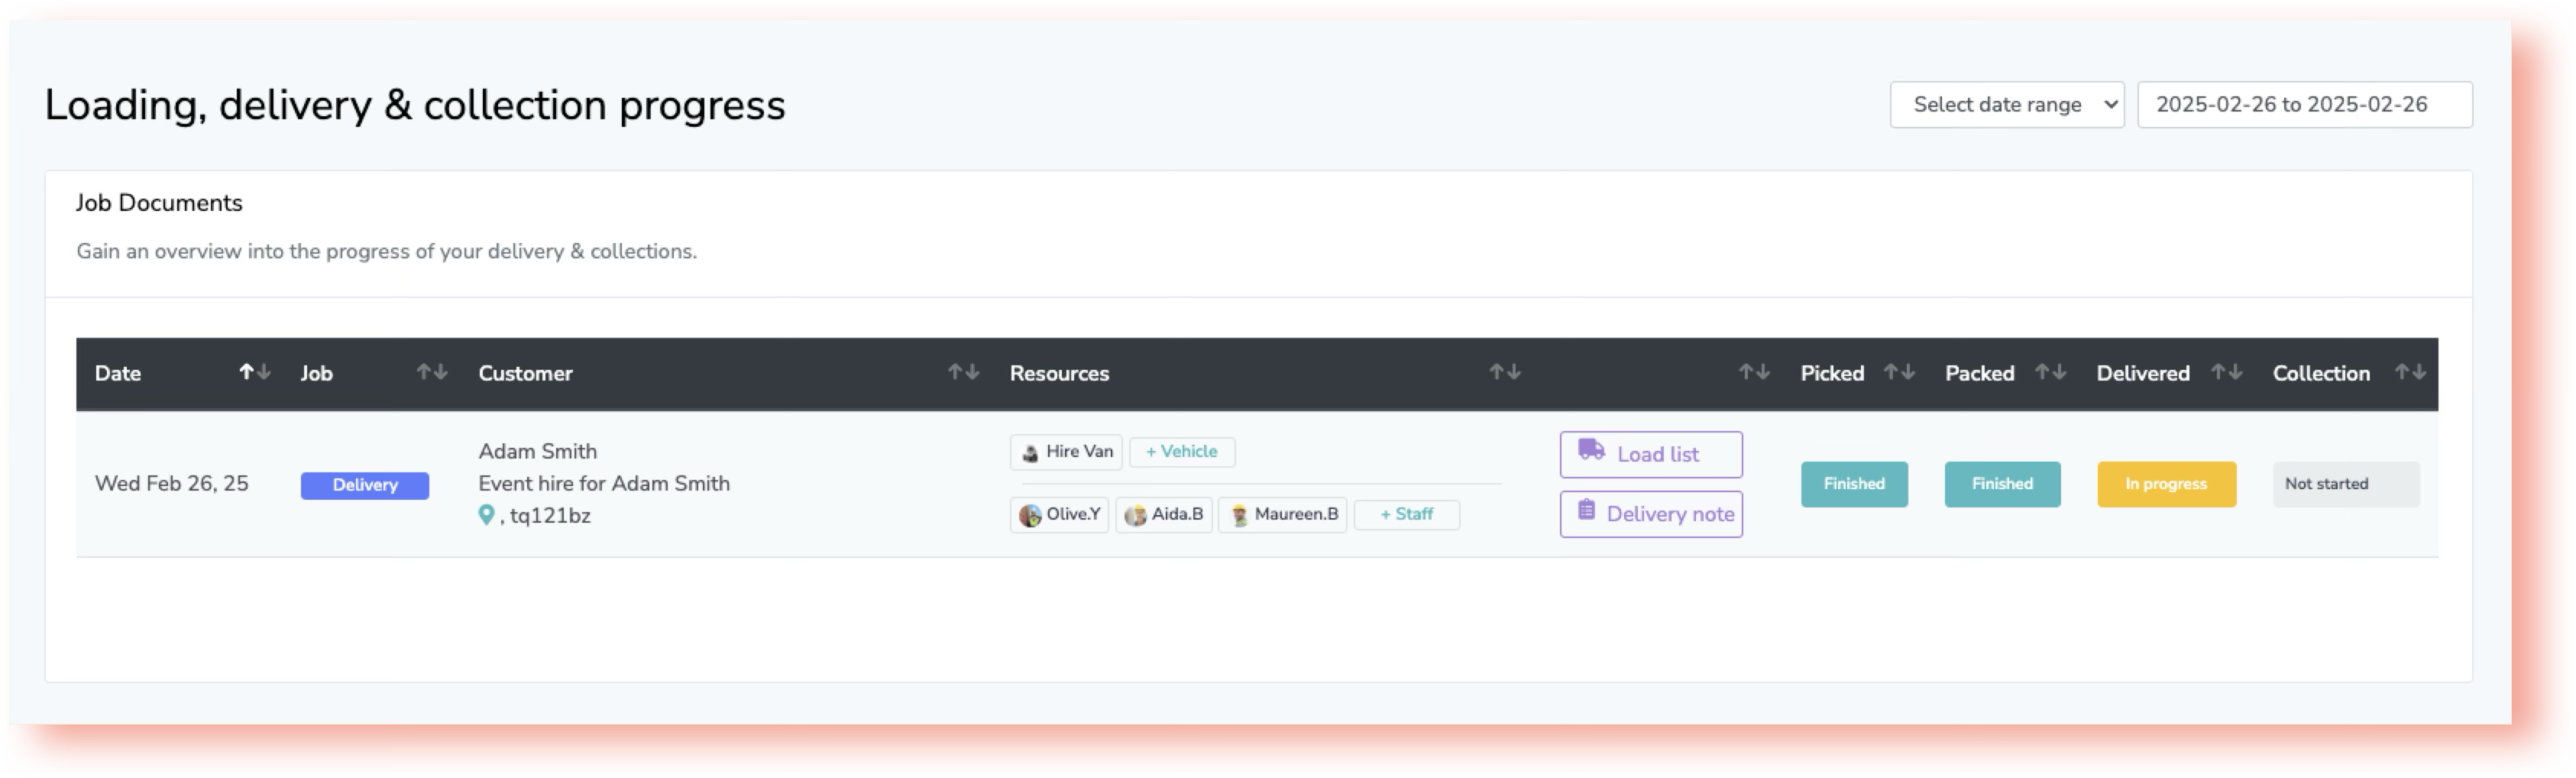Sort by Customer column arrows
The width and height of the screenshot is (2576, 778).
point(963,372)
